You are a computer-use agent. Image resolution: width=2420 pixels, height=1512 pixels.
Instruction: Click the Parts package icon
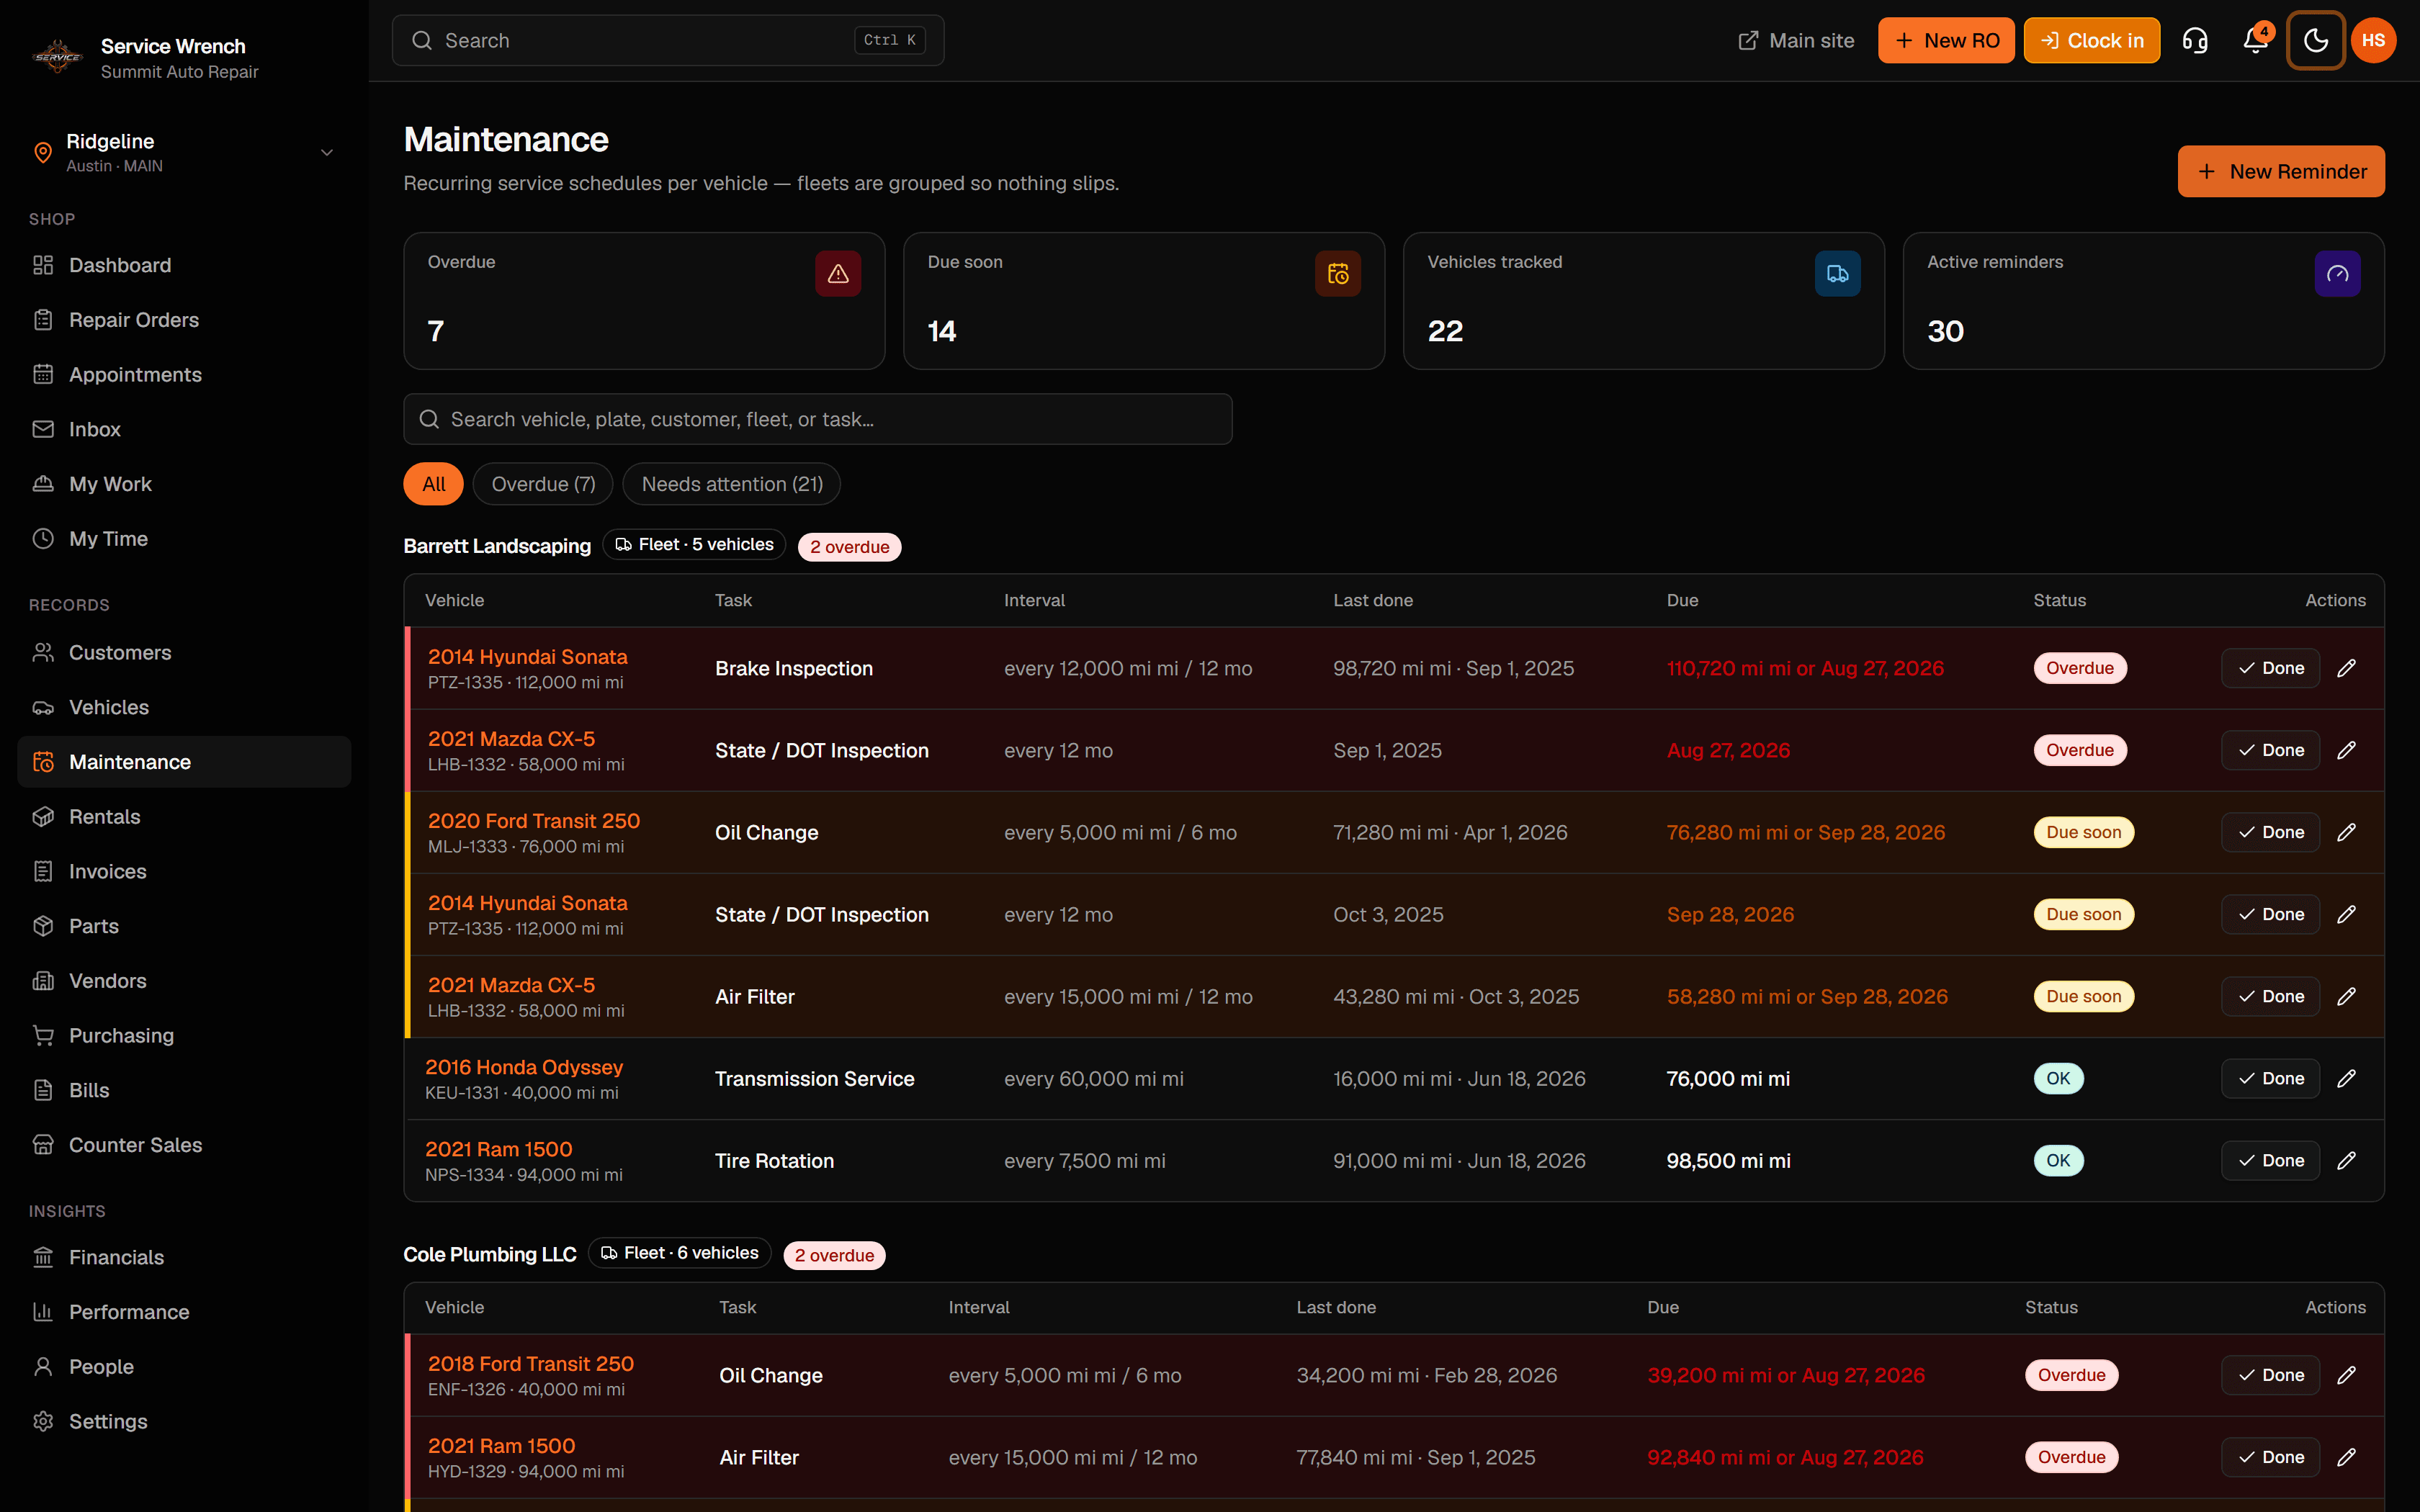click(x=43, y=926)
